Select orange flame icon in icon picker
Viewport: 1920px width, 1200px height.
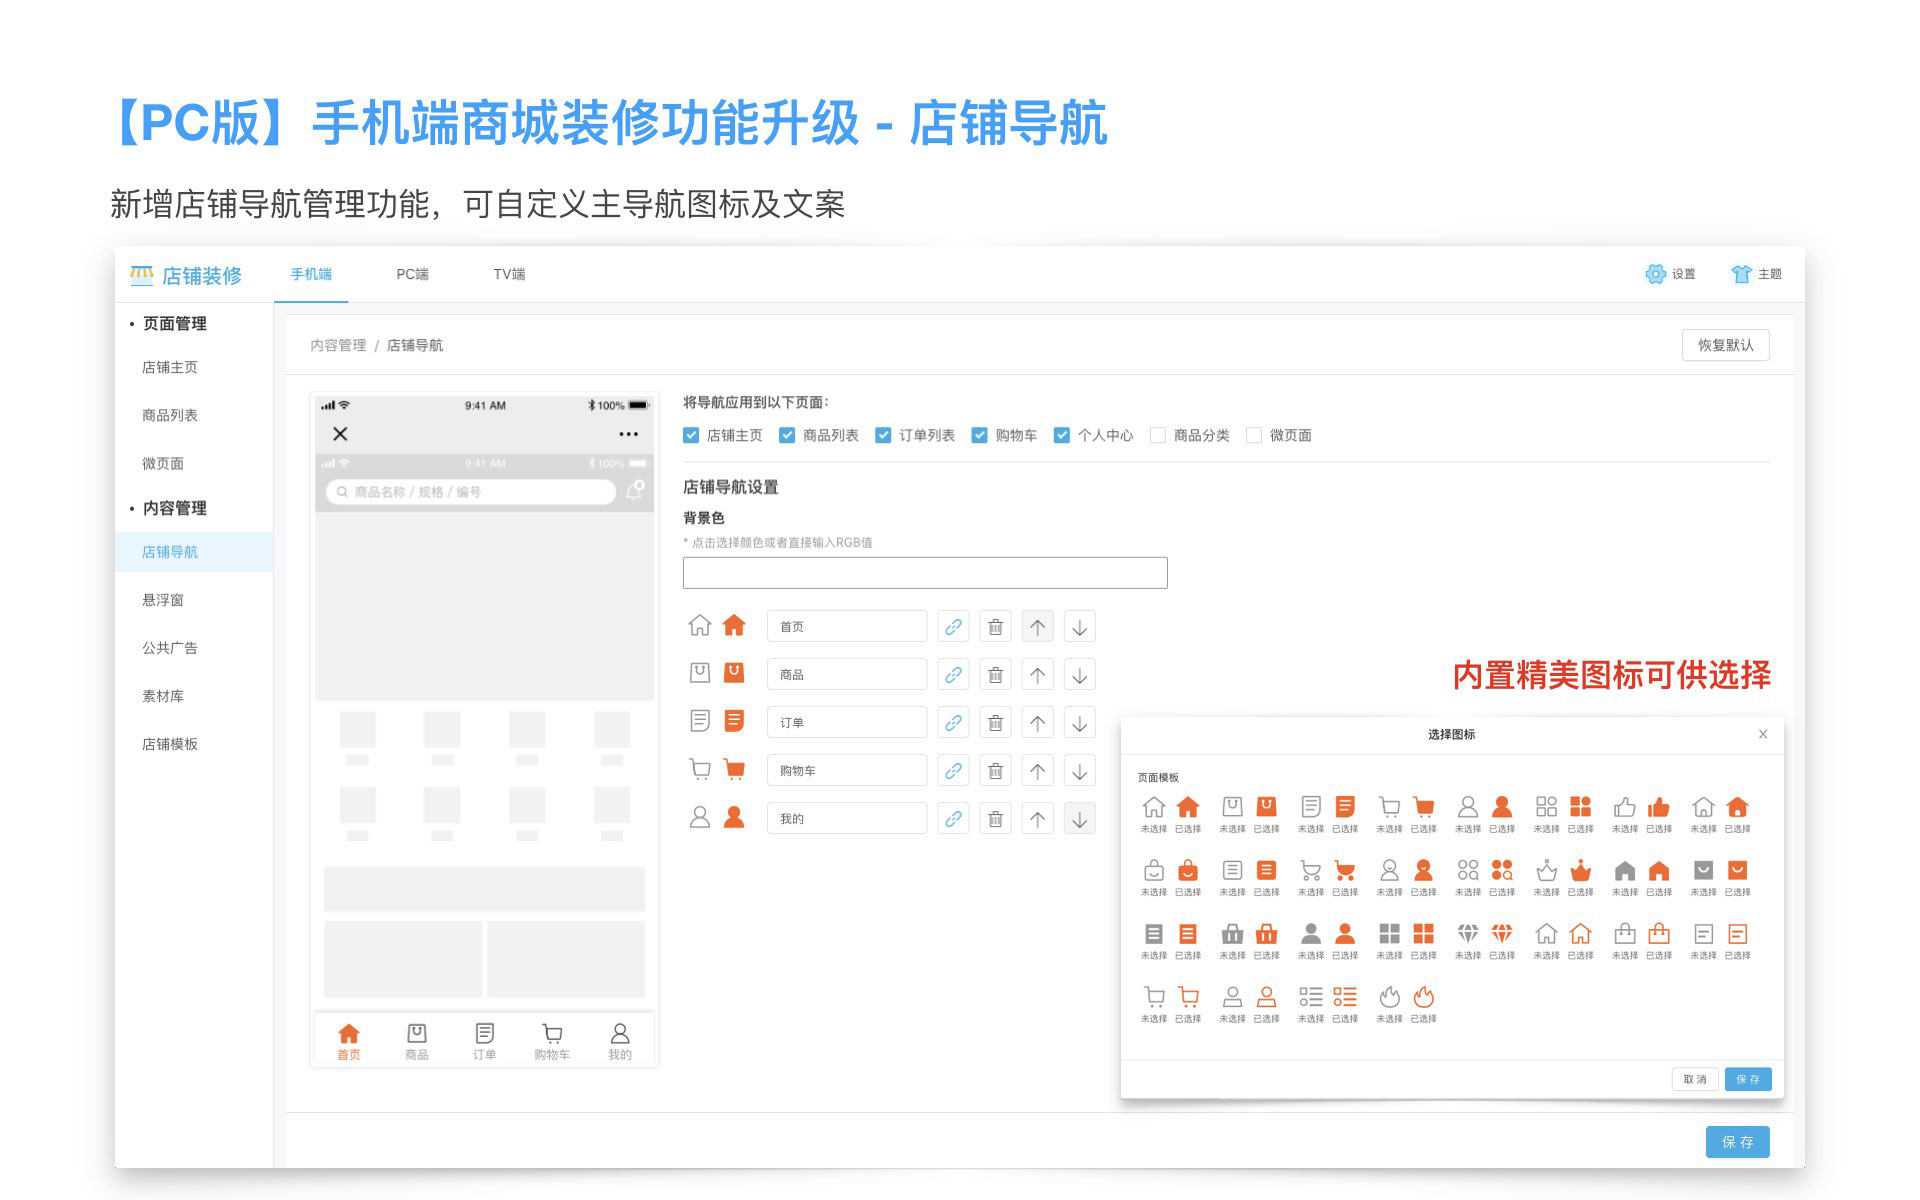pos(1423,997)
